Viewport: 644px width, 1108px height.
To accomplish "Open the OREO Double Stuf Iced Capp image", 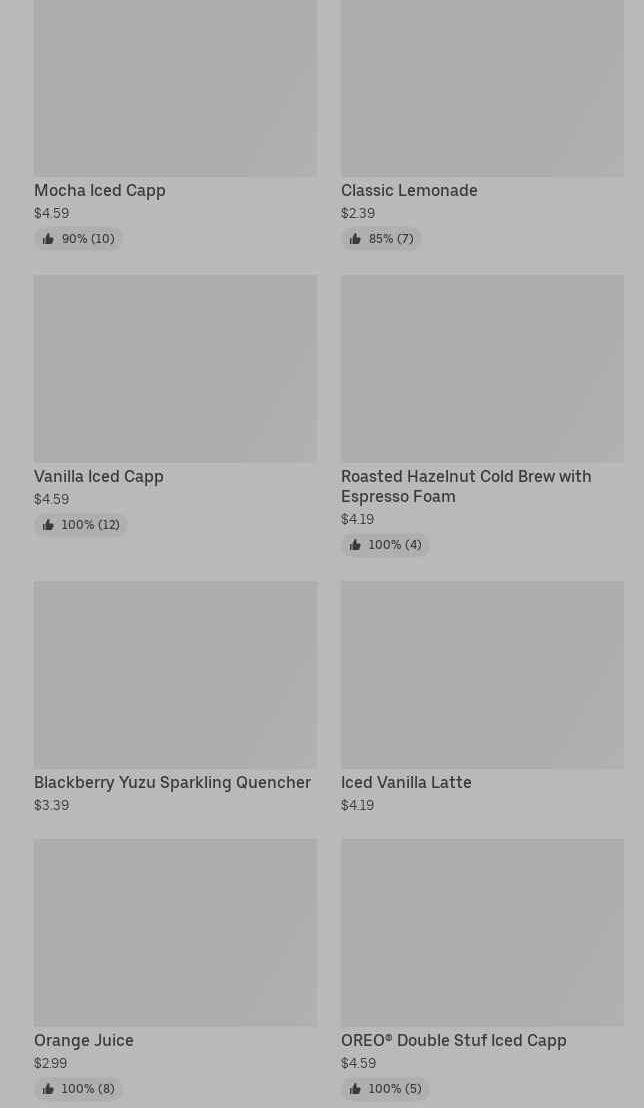I will pos(482,932).
